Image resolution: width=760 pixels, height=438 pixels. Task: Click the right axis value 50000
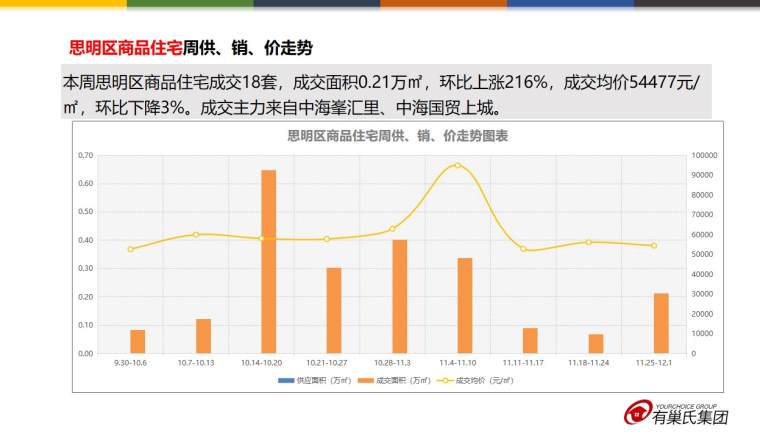point(702,254)
